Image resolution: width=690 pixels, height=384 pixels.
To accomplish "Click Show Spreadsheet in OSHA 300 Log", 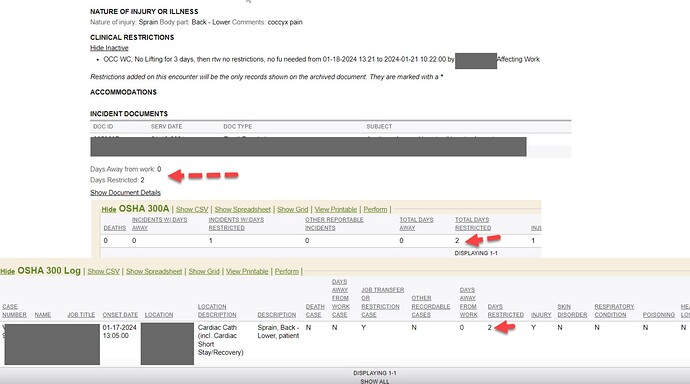I will [x=154, y=271].
